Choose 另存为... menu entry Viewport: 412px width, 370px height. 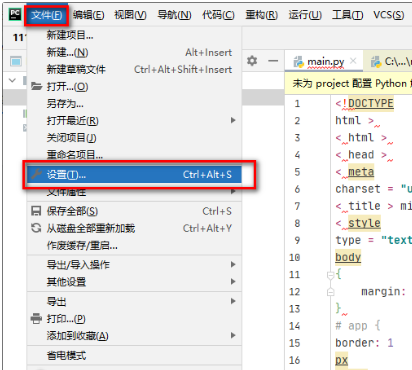pyautogui.click(x=134, y=104)
